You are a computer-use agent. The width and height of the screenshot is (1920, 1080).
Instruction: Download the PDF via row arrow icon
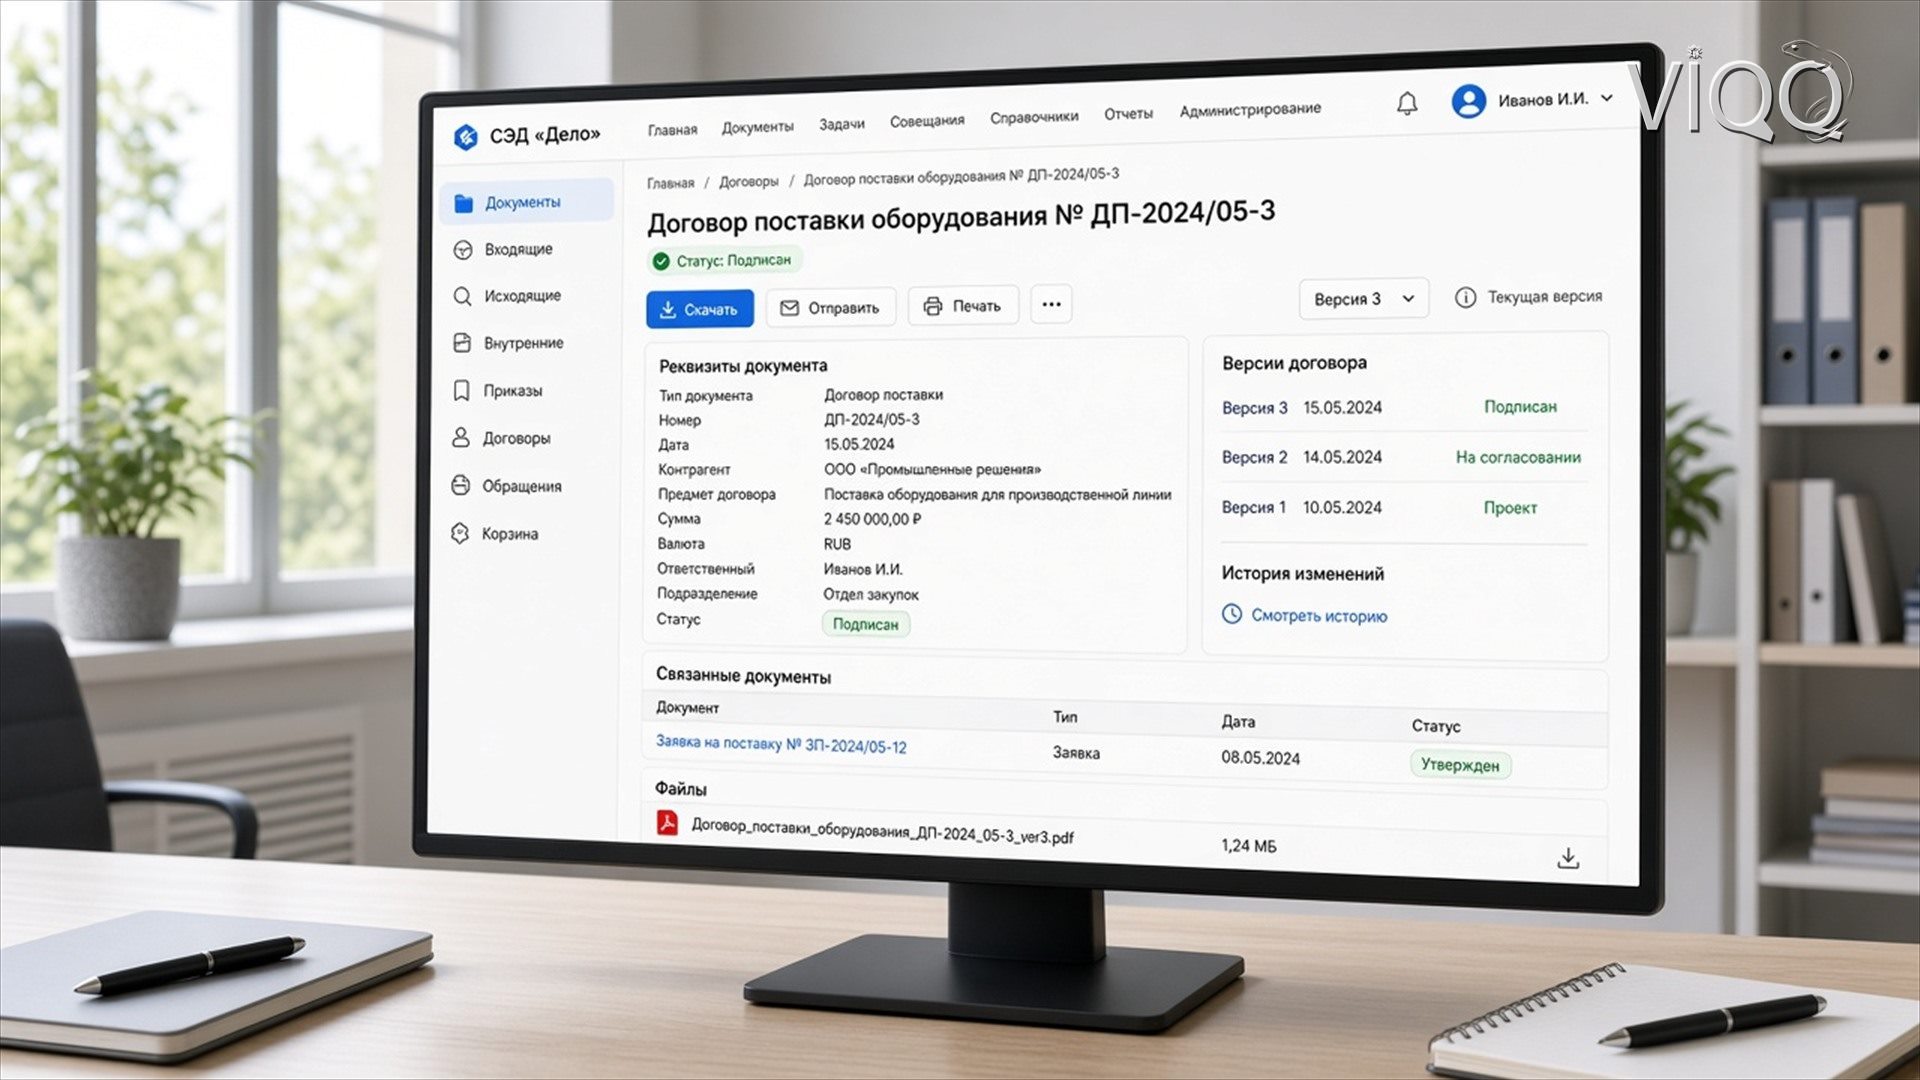coord(1568,858)
